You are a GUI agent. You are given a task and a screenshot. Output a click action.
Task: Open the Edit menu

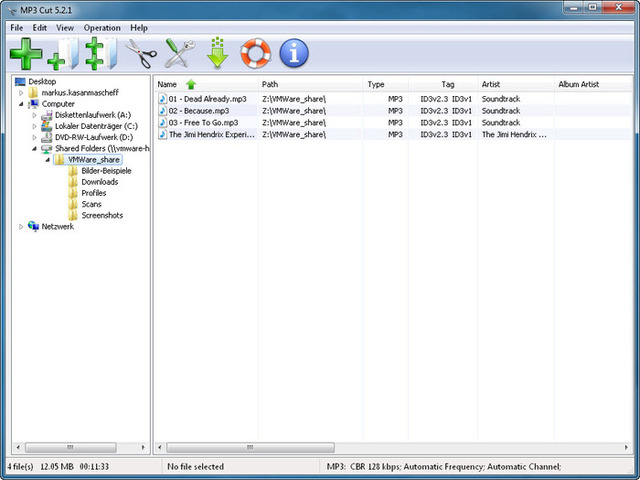(40, 28)
